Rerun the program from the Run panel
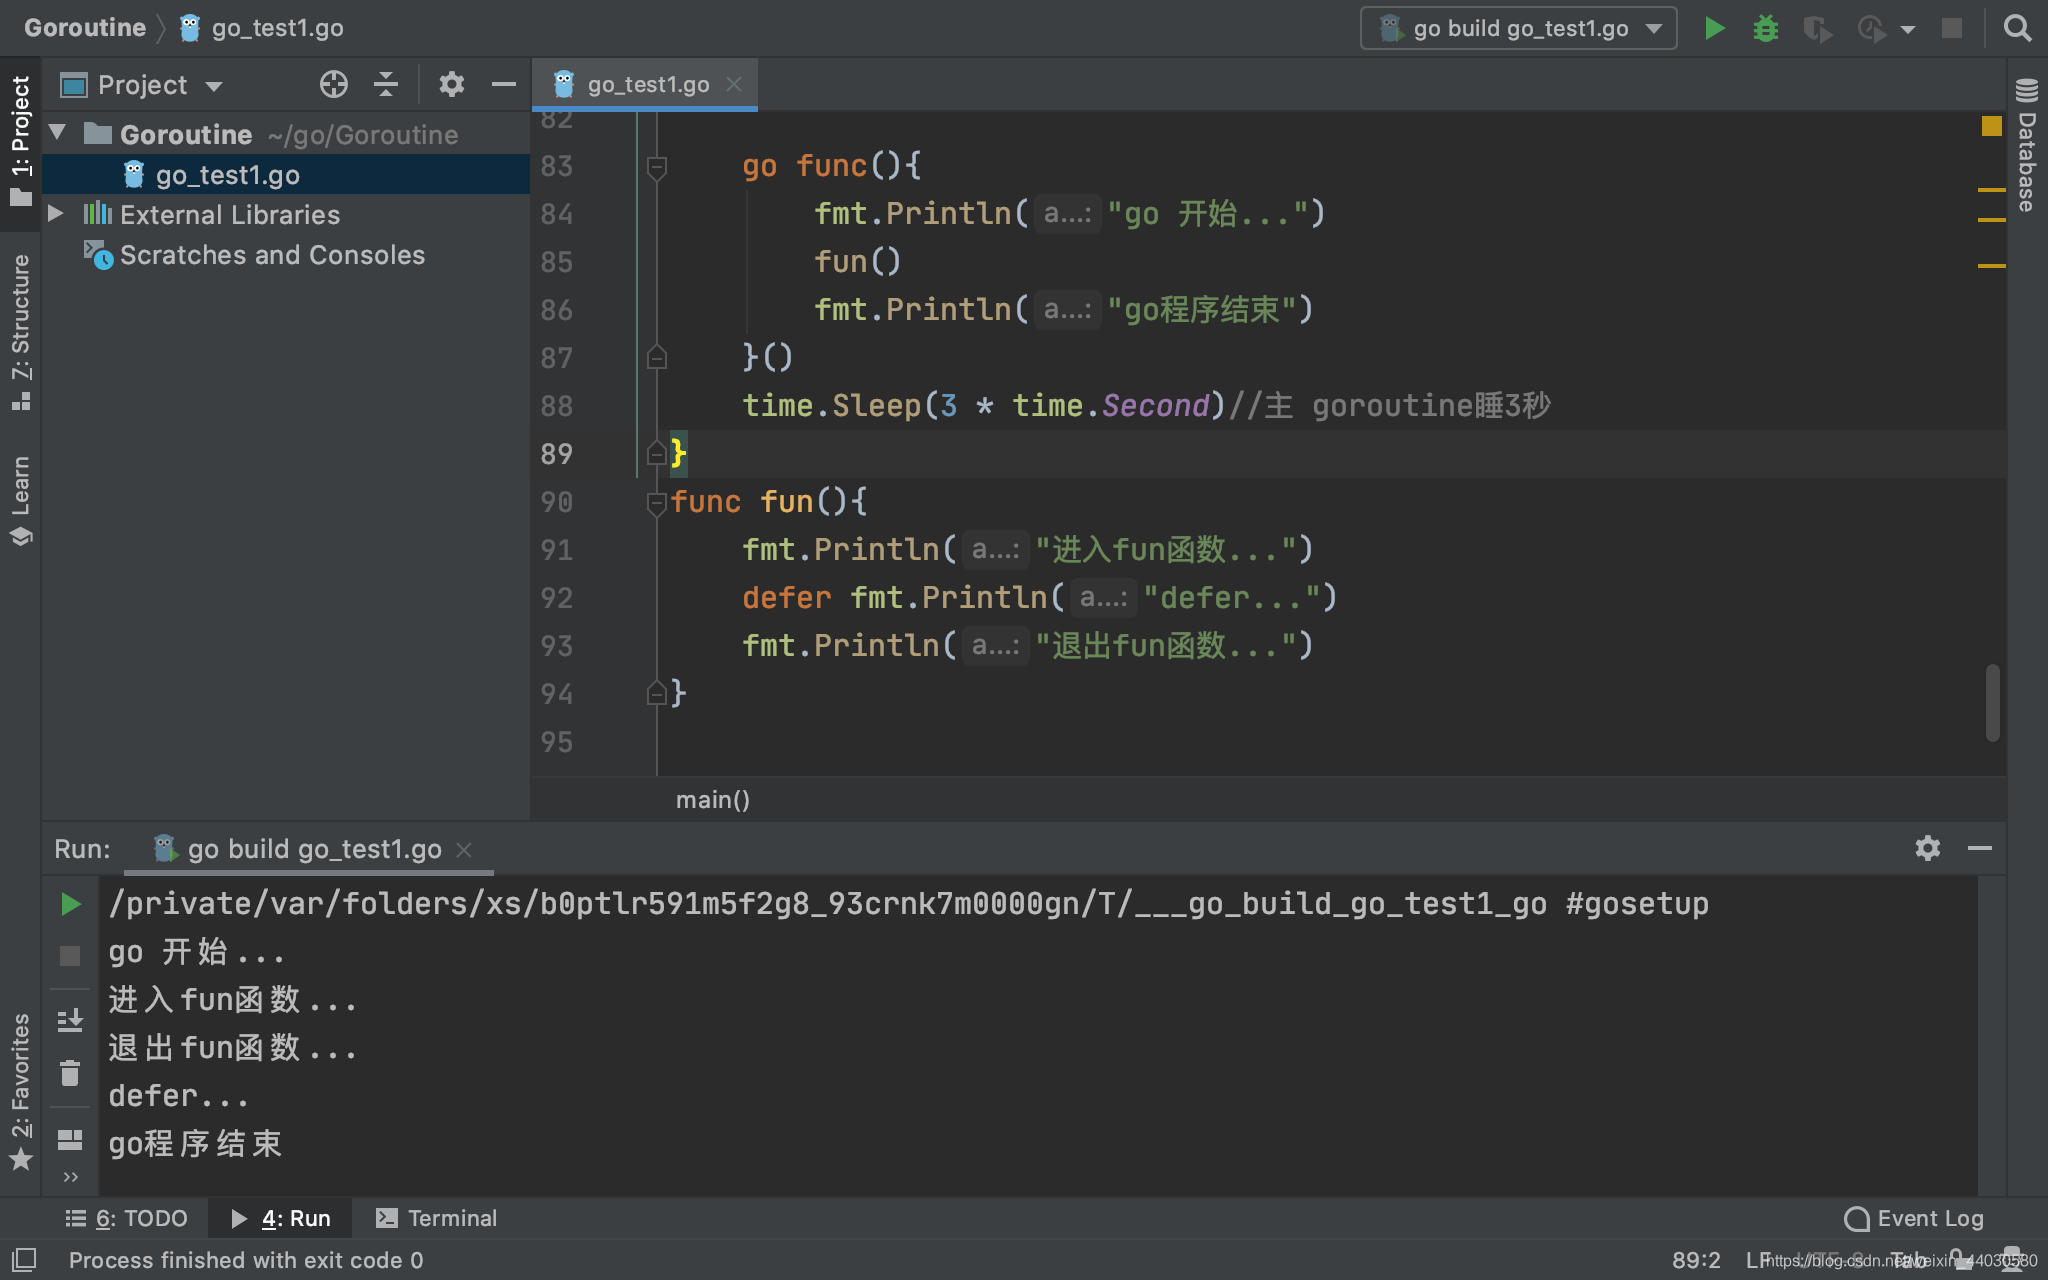Image resolution: width=2048 pixels, height=1280 pixels. (x=70, y=904)
